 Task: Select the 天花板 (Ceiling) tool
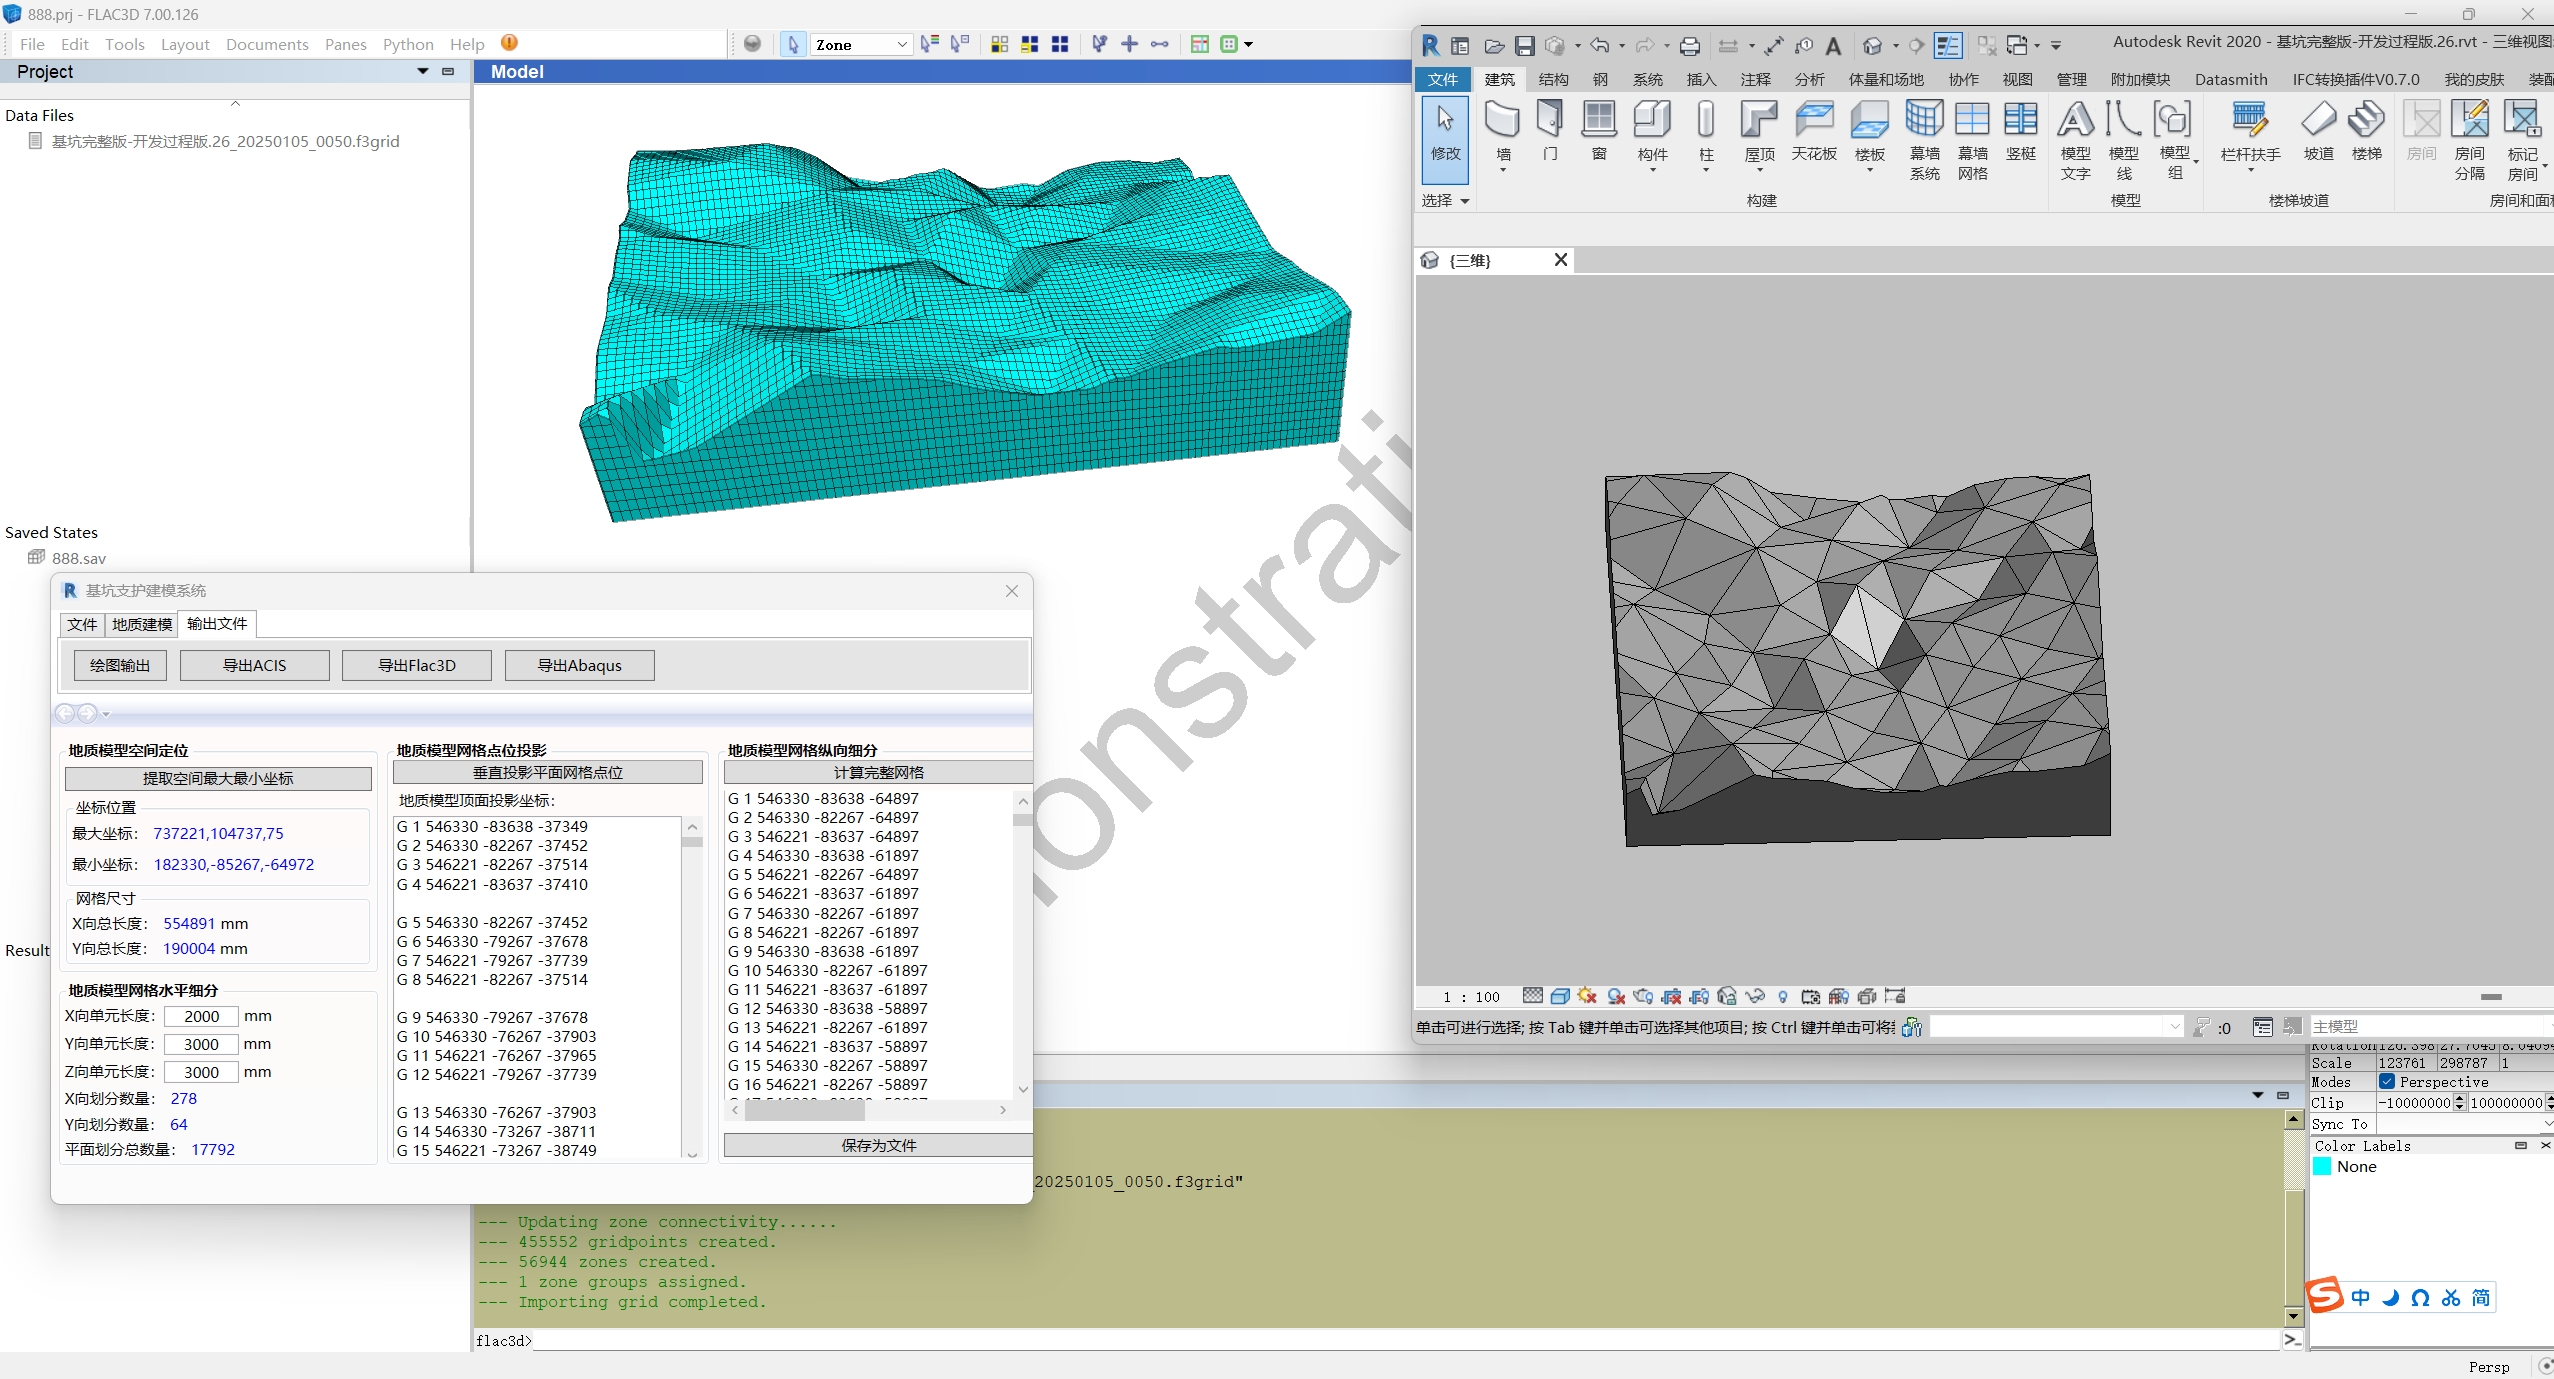coord(1814,130)
